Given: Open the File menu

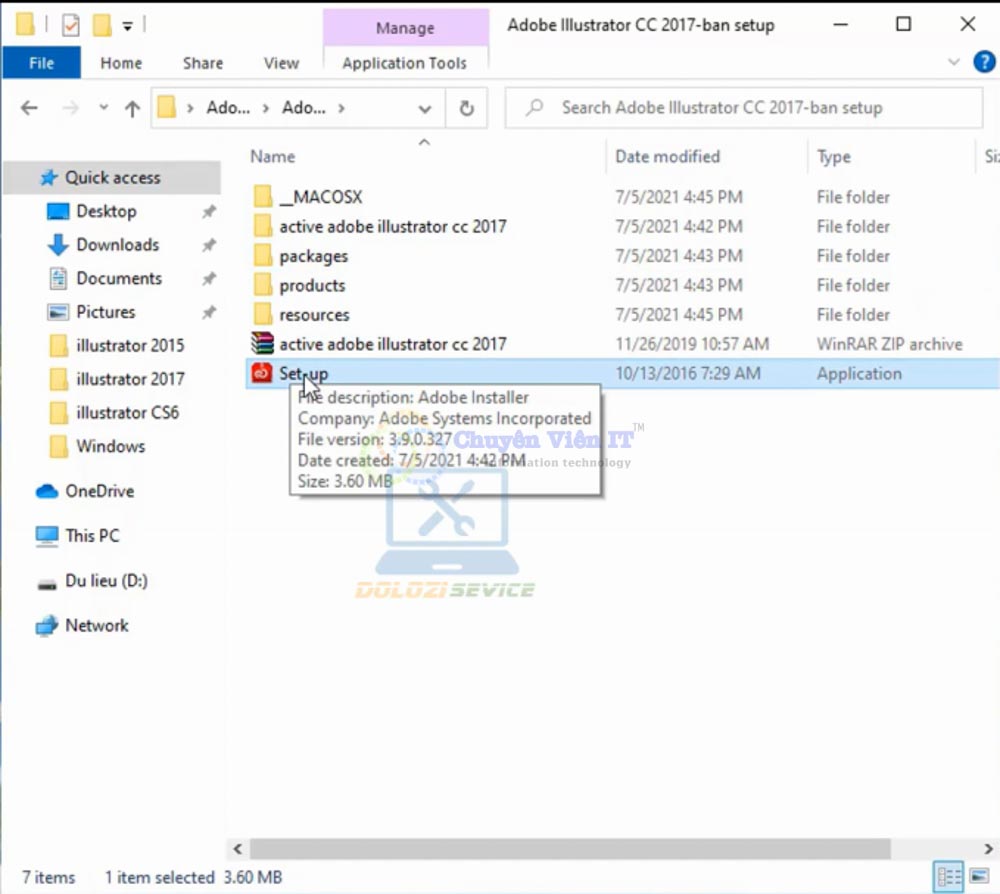Looking at the screenshot, I should tap(41, 63).
